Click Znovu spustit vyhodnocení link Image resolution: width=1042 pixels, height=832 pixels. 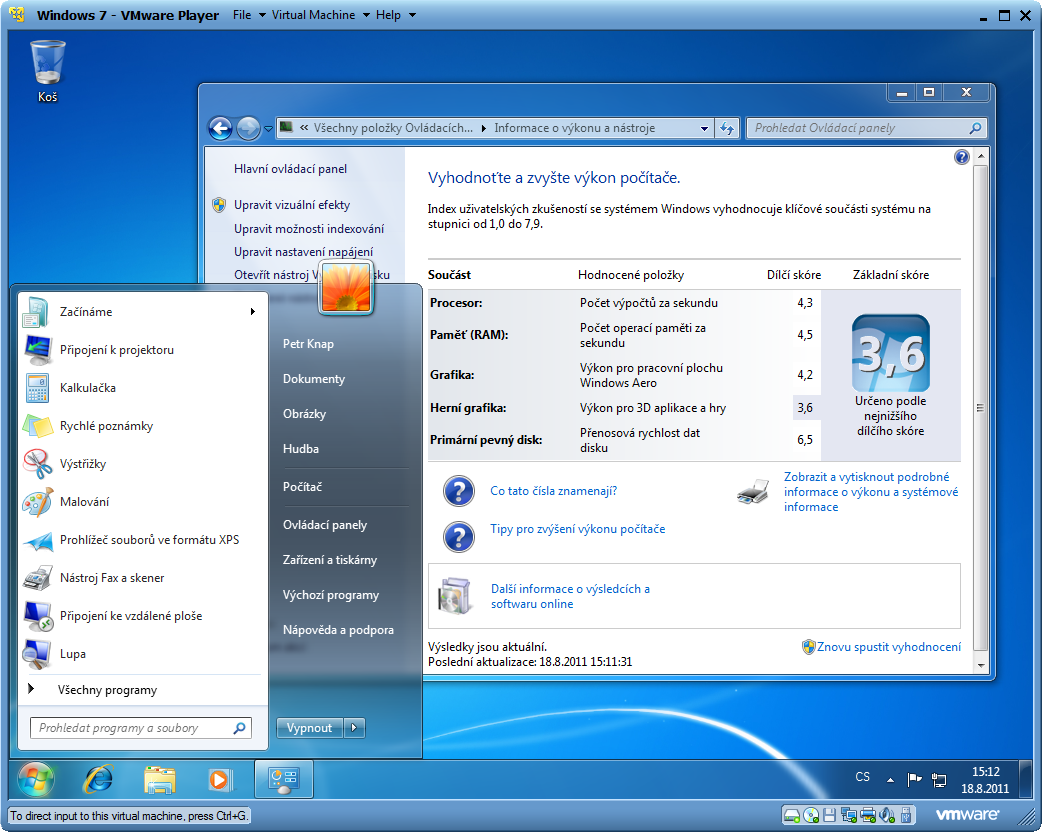coord(888,647)
